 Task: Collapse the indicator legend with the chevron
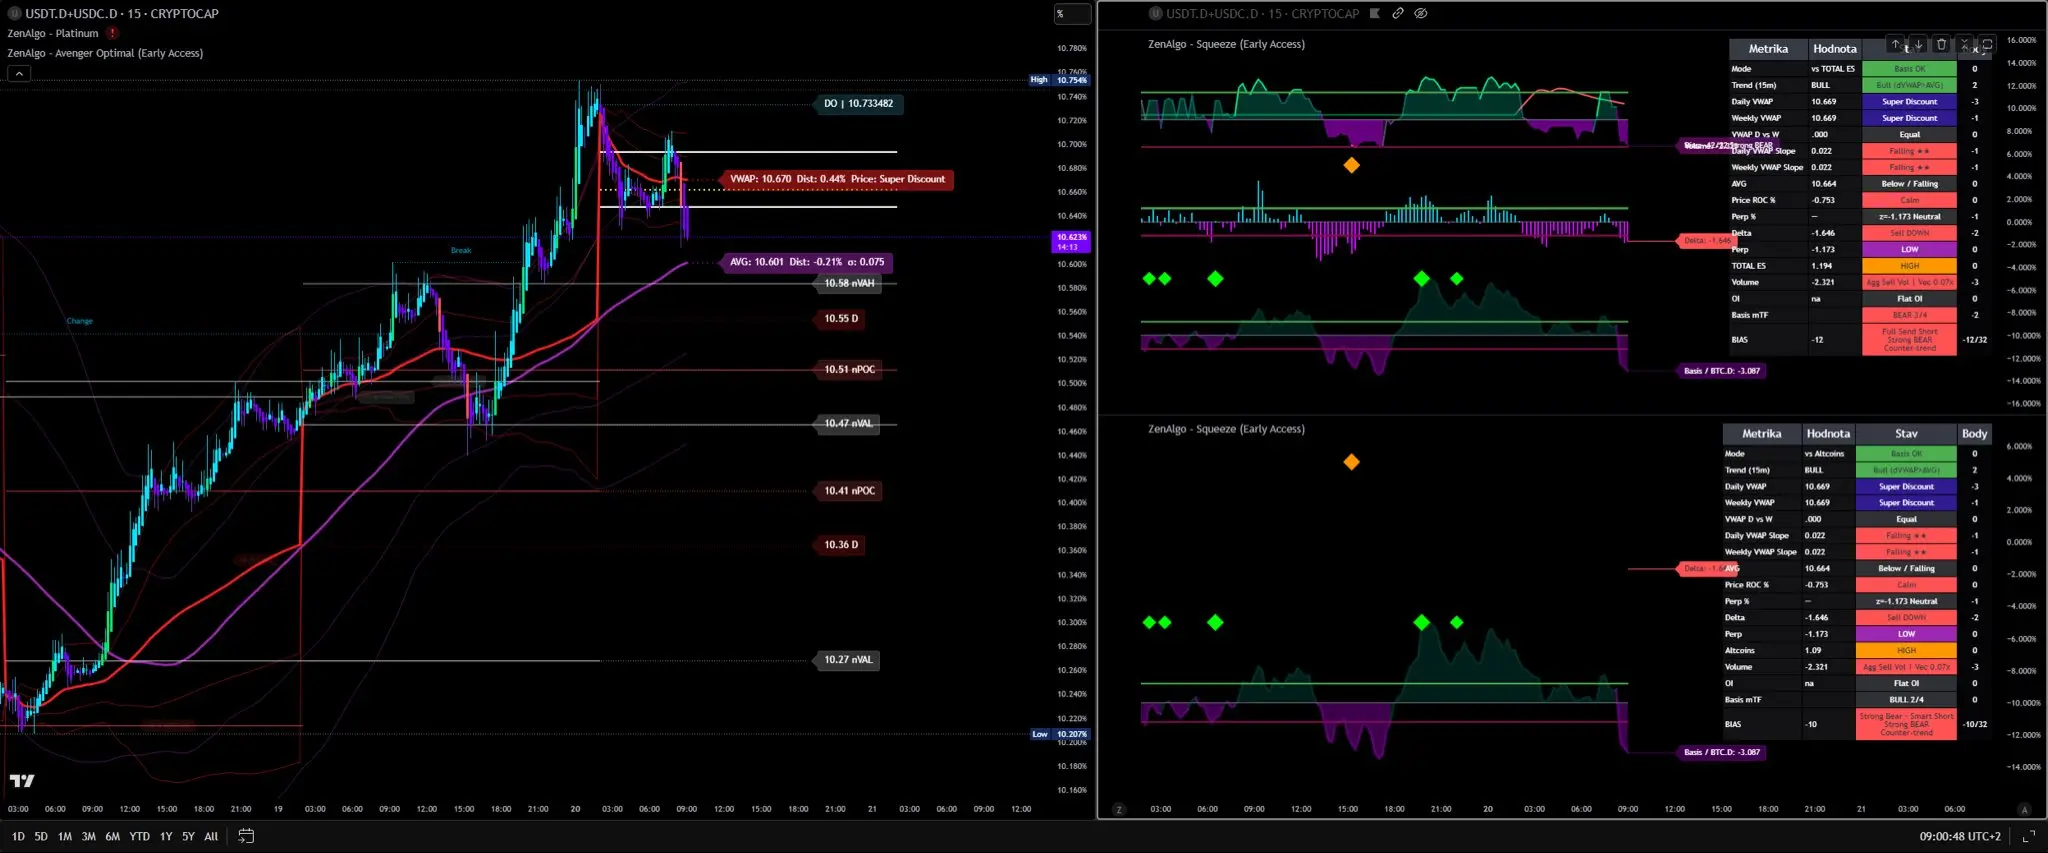coord(19,73)
